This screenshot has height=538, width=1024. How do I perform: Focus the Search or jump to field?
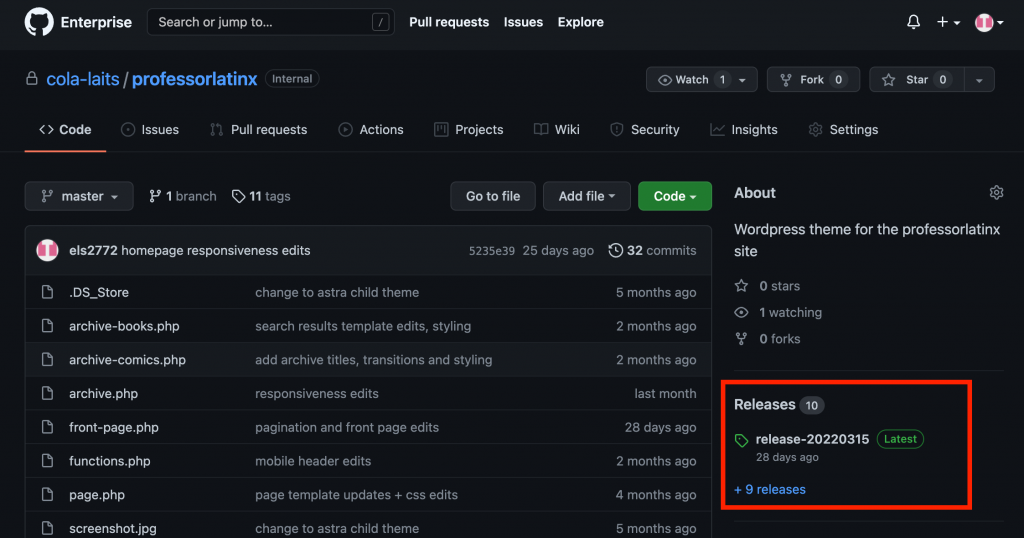[270, 22]
